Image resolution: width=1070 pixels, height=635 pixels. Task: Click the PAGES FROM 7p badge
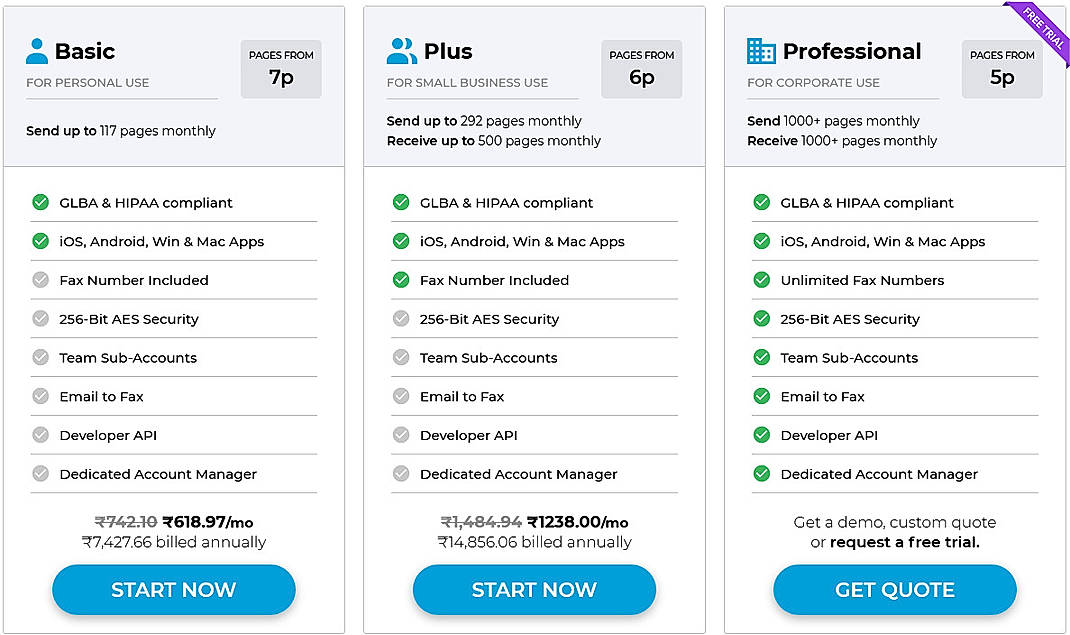coord(281,68)
